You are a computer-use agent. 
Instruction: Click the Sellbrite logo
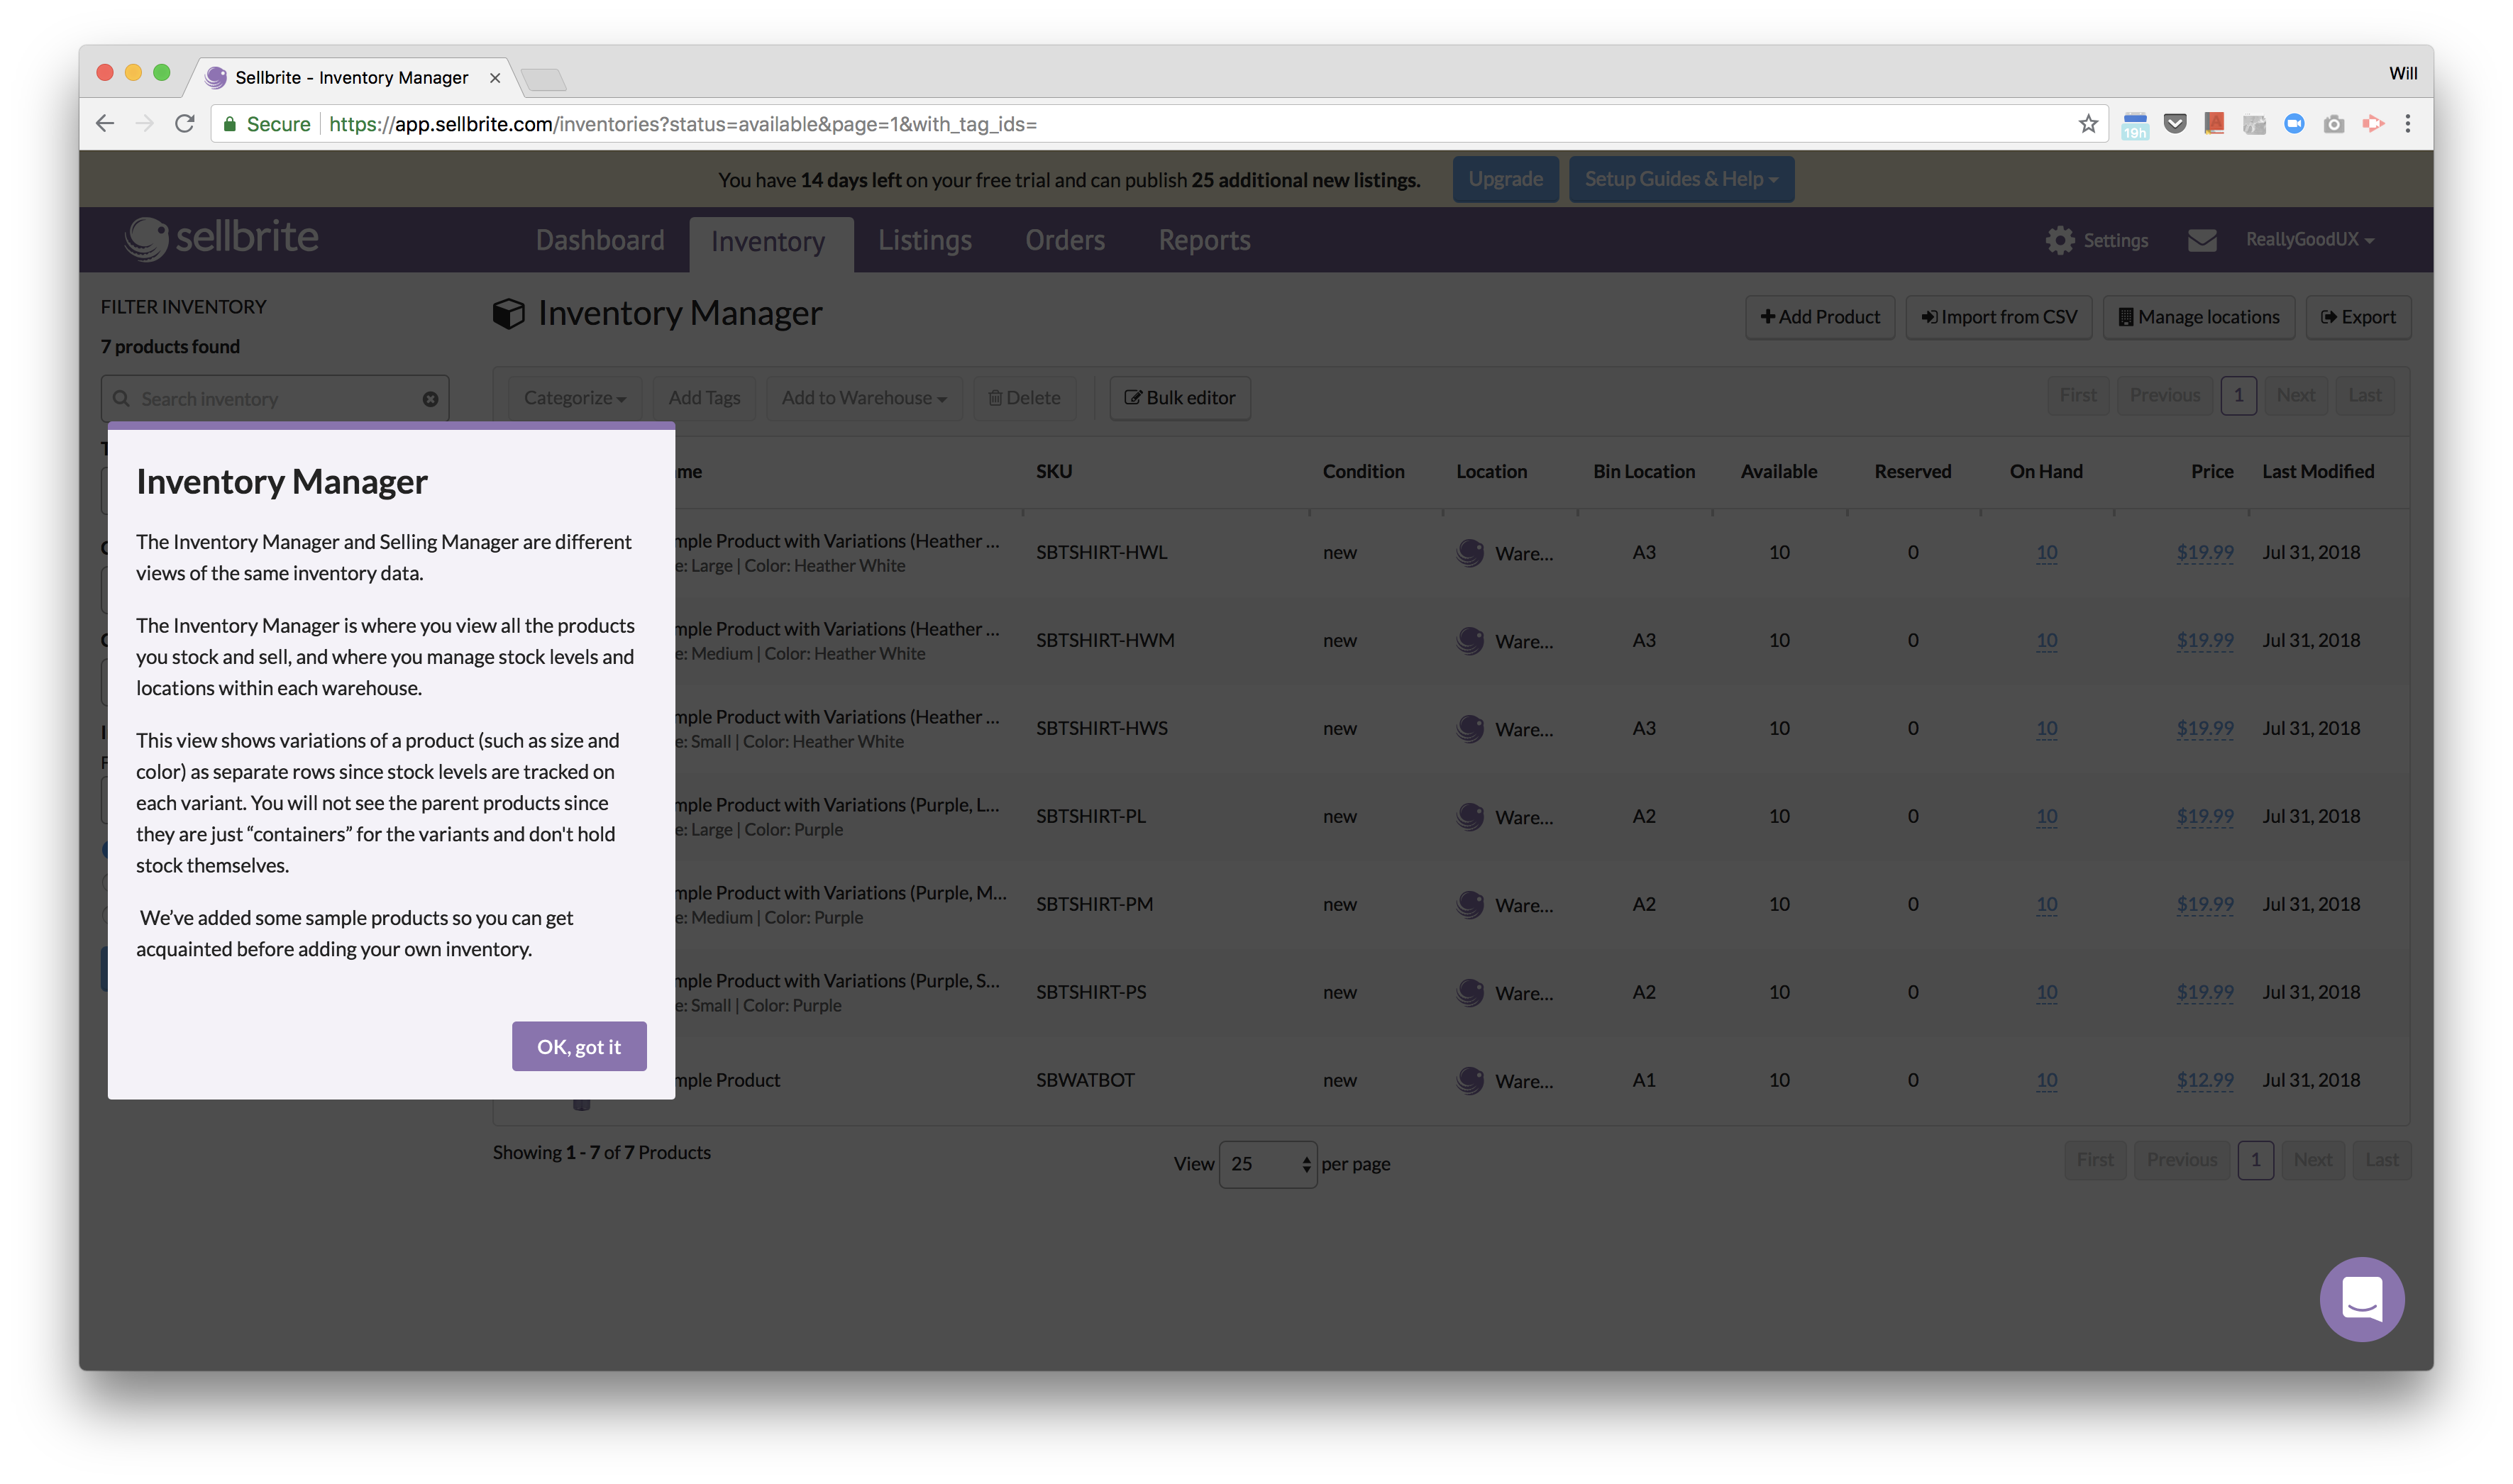[221, 238]
